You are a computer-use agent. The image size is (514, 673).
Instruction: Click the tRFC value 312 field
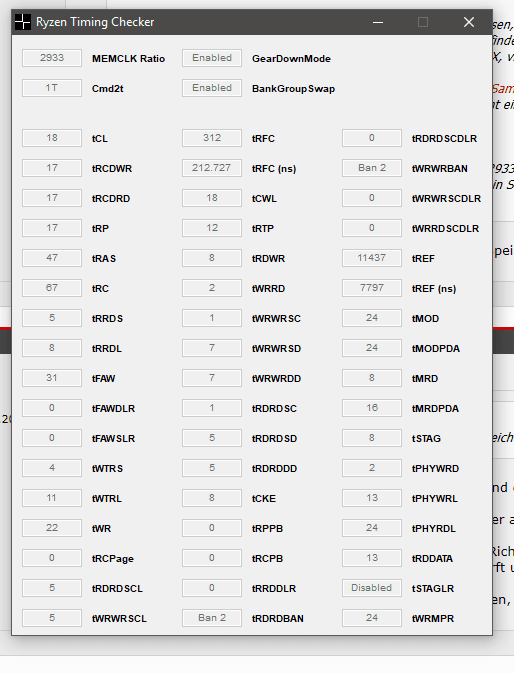click(212, 138)
